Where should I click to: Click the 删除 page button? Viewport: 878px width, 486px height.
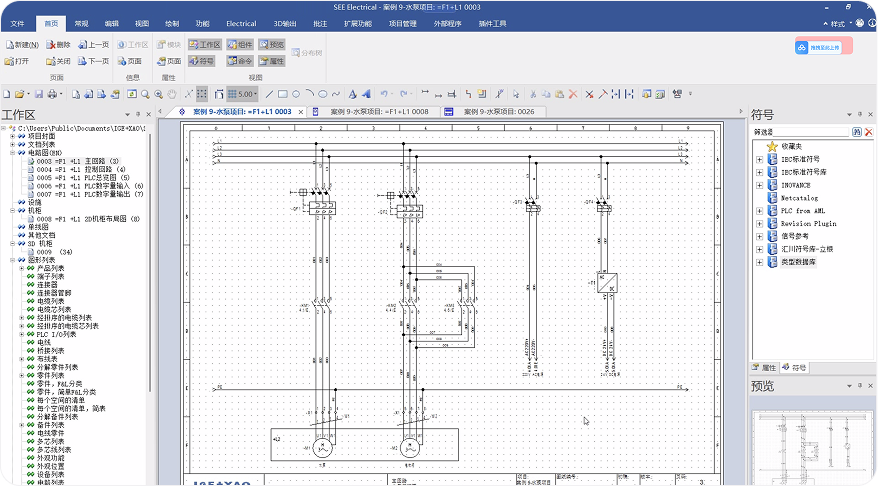pyautogui.click(x=59, y=45)
